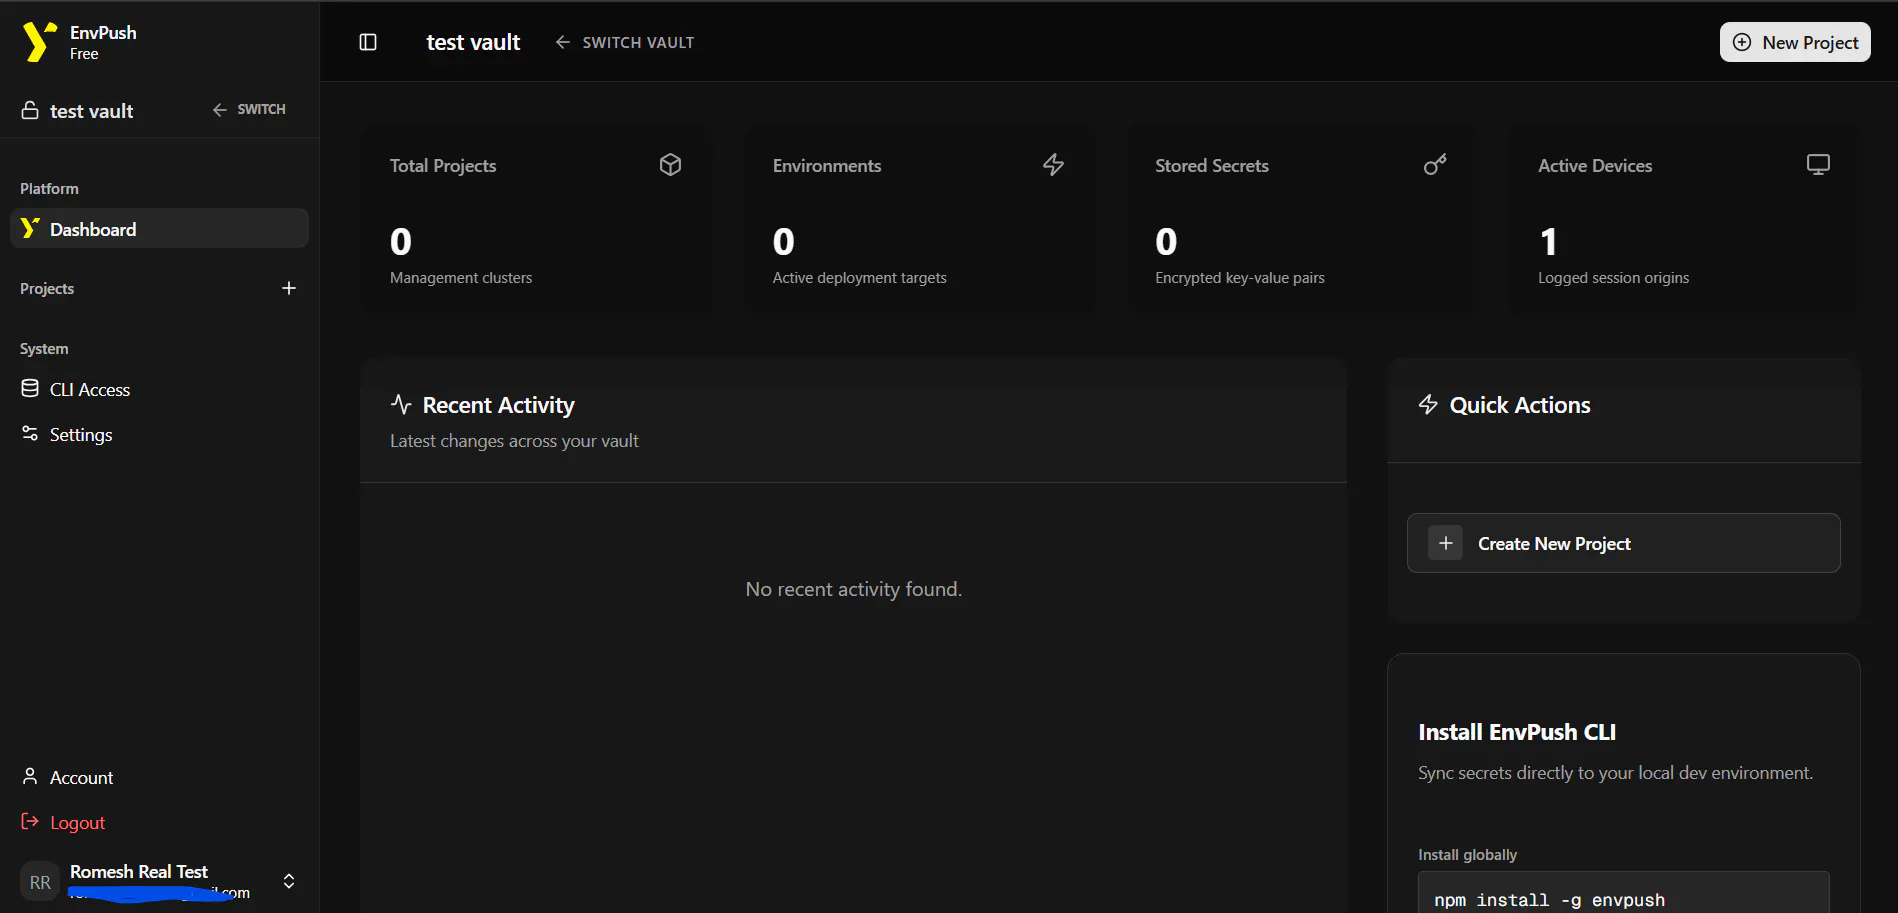Add a project with the plus icon
The image size is (1898, 913).
(x=289, y=288)
